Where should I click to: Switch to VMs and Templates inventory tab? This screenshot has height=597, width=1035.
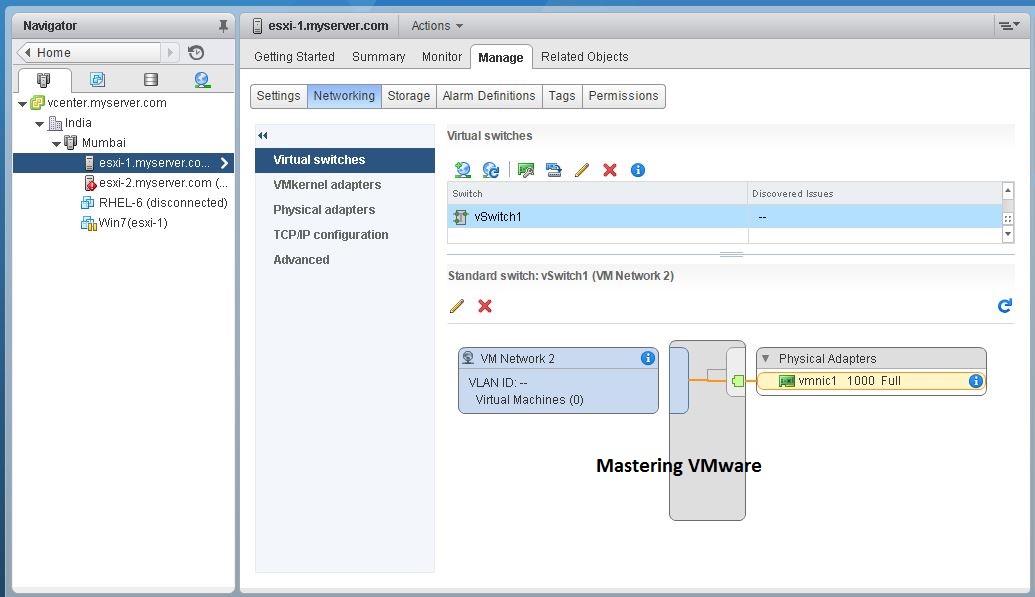[97, 80]
